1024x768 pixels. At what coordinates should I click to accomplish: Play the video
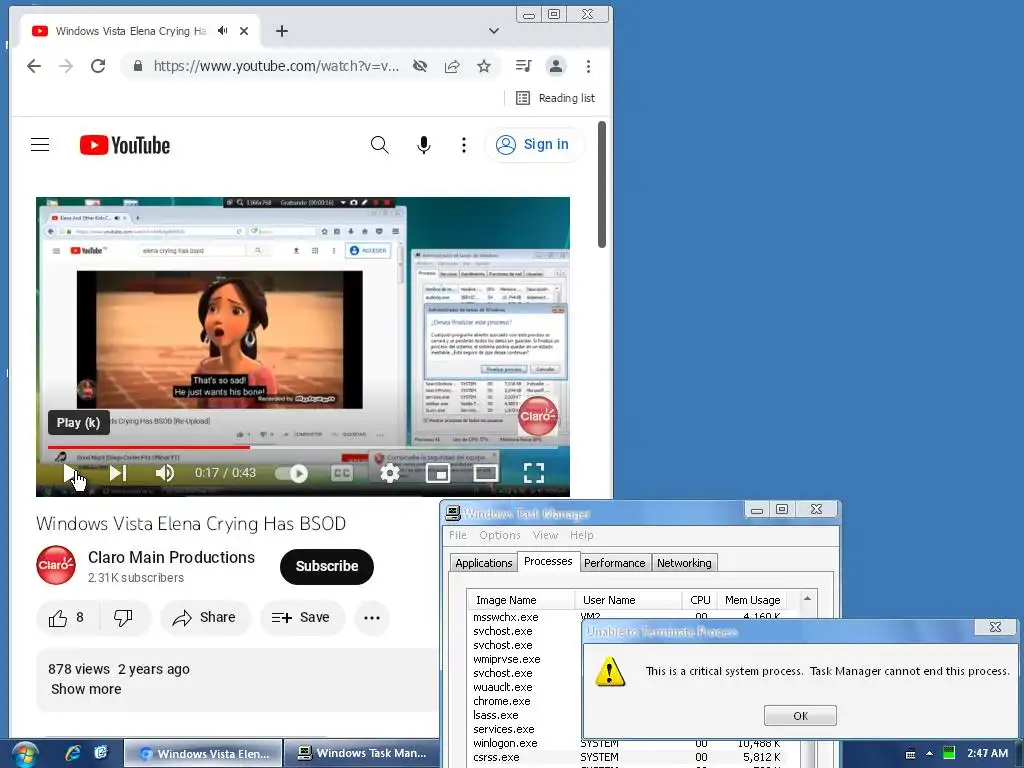[70, 473]
